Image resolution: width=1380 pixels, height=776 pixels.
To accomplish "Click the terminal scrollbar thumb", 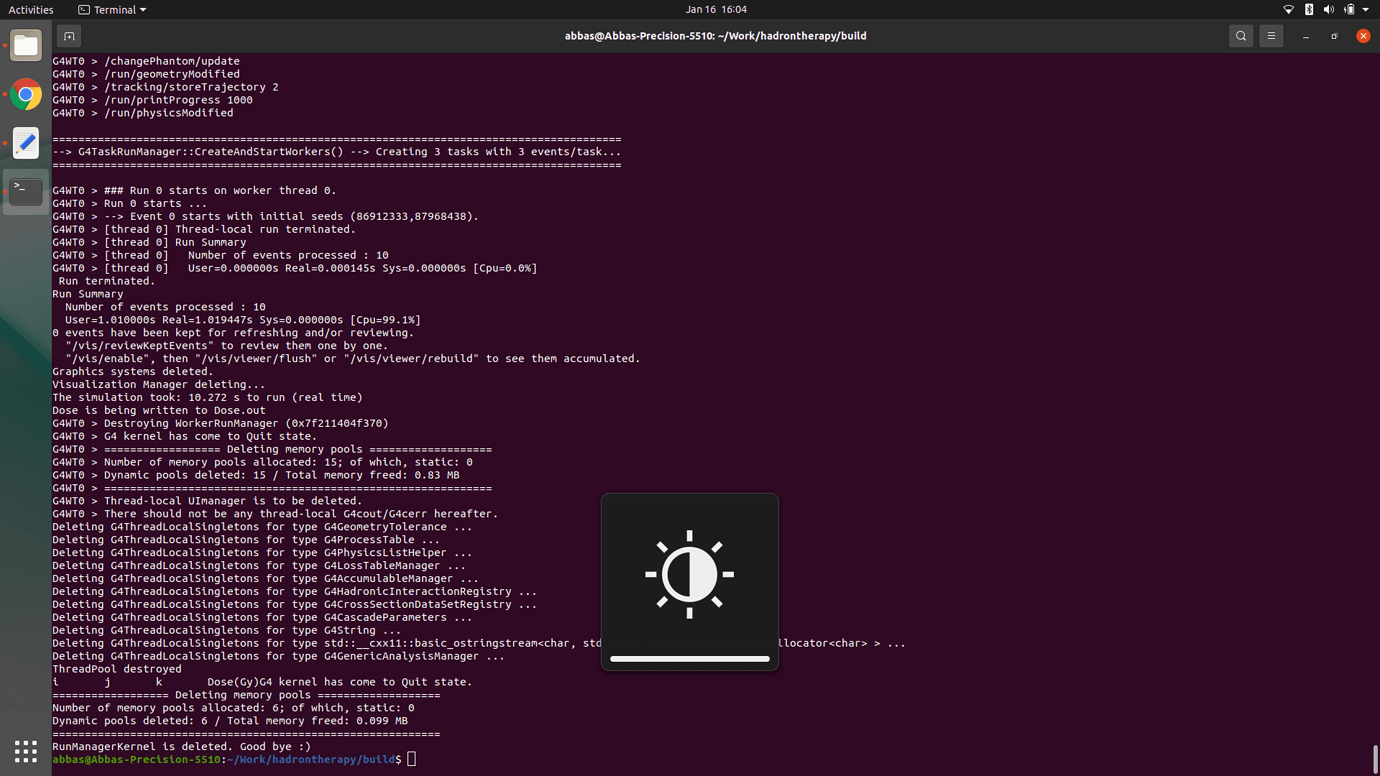I will (1375, 759).
